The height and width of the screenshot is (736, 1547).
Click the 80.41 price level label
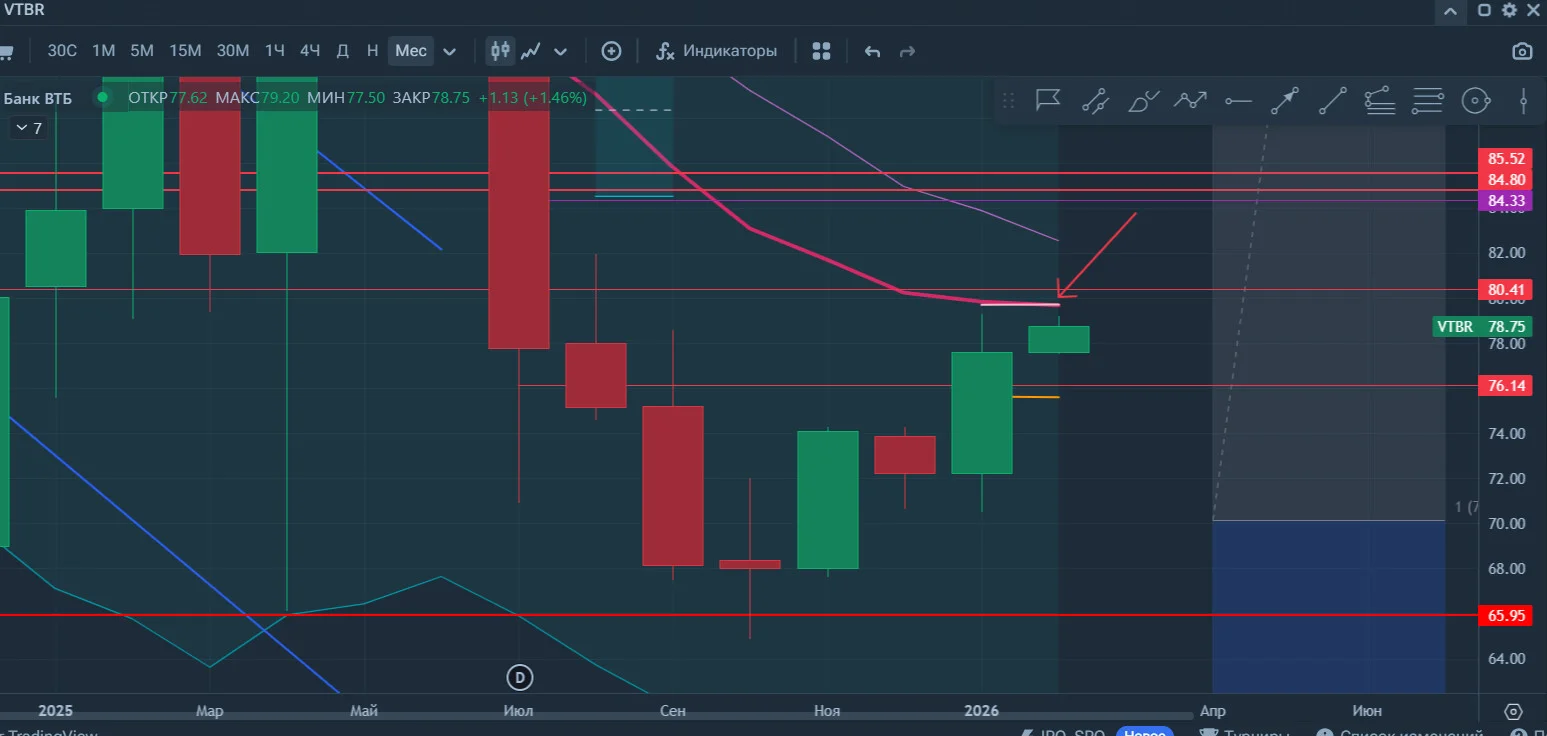pyautogui.click(x=1506, y=290)
